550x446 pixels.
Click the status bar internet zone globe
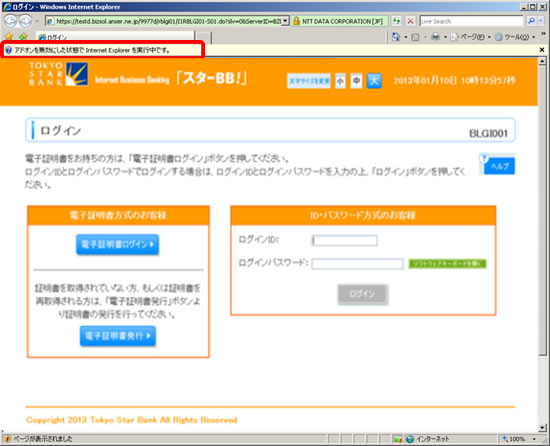pyautogui.click(x=410, y=439)
